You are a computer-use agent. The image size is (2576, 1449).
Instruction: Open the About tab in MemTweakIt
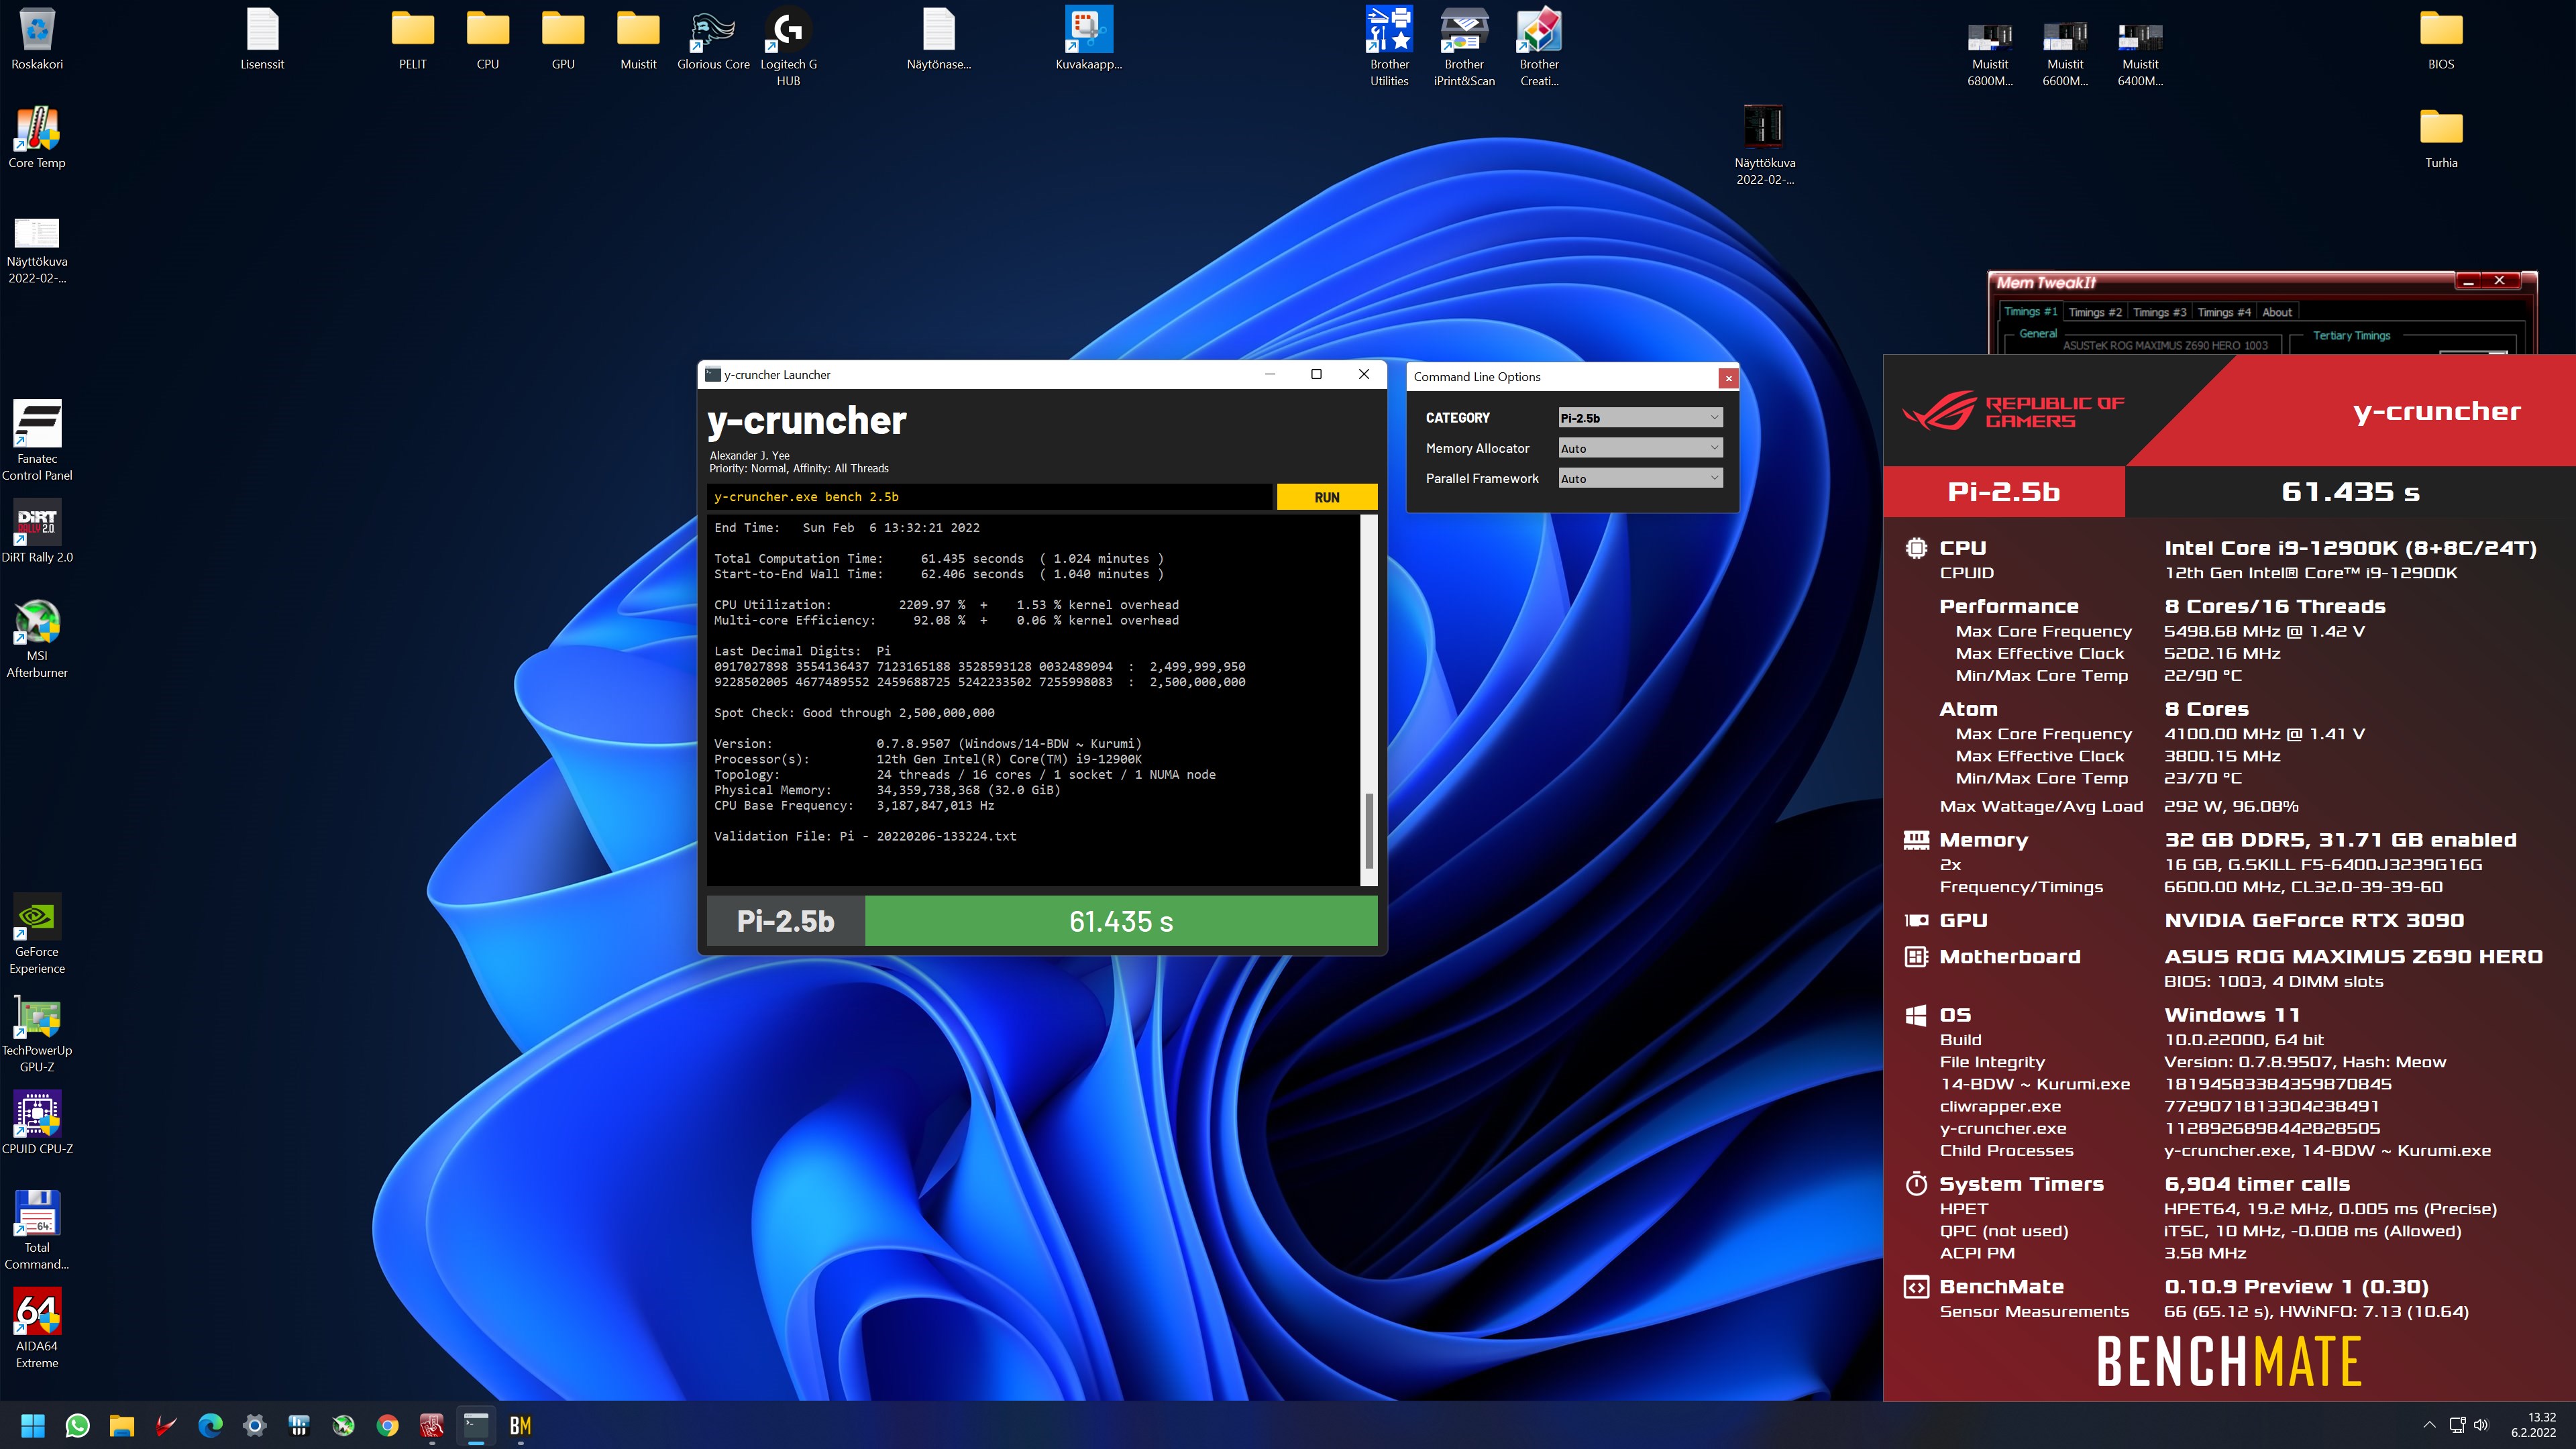pyautogui.click(x=2277, y=312)
